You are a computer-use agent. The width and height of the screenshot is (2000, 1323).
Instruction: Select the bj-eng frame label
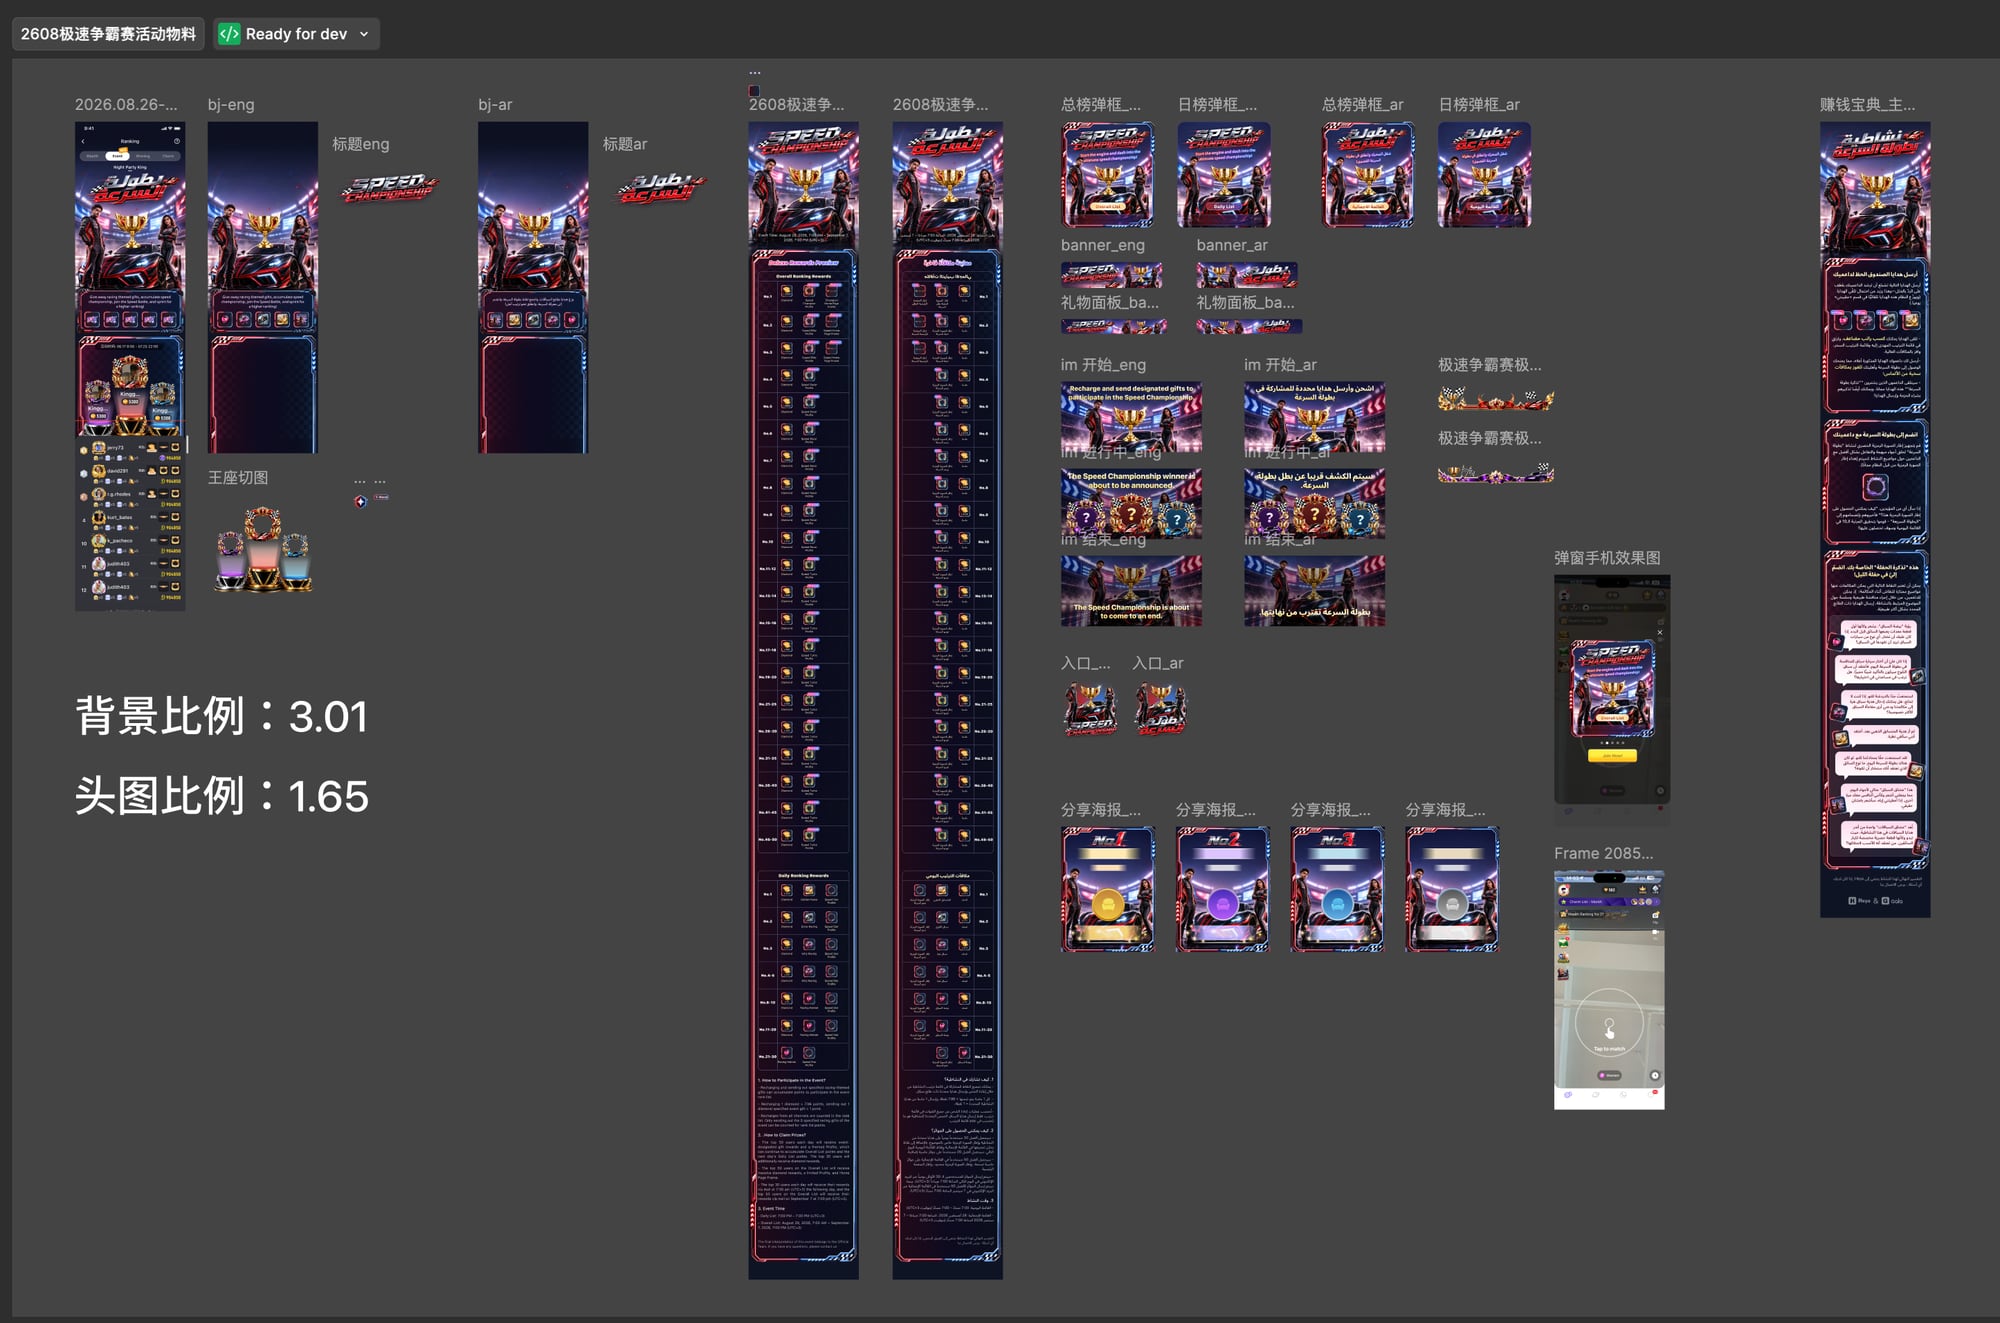(x=231, y=104)
